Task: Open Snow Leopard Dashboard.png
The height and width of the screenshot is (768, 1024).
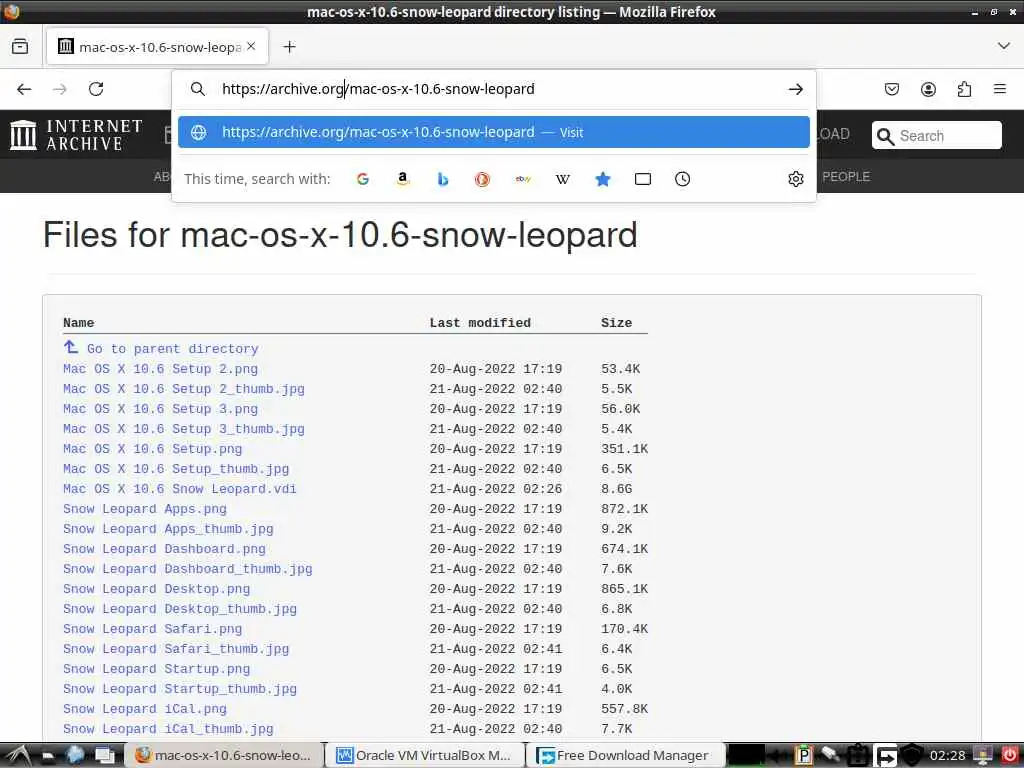Action: pyautogui.click(x=164, y=549)
